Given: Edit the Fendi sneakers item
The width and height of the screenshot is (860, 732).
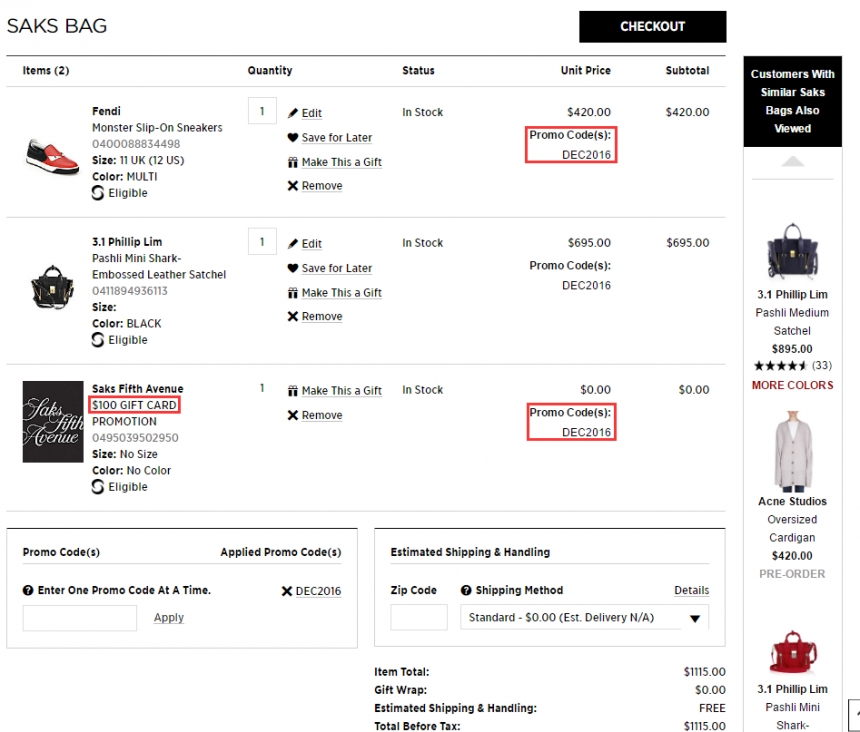Looking at the screenshot, I should [x=312, y=113].
